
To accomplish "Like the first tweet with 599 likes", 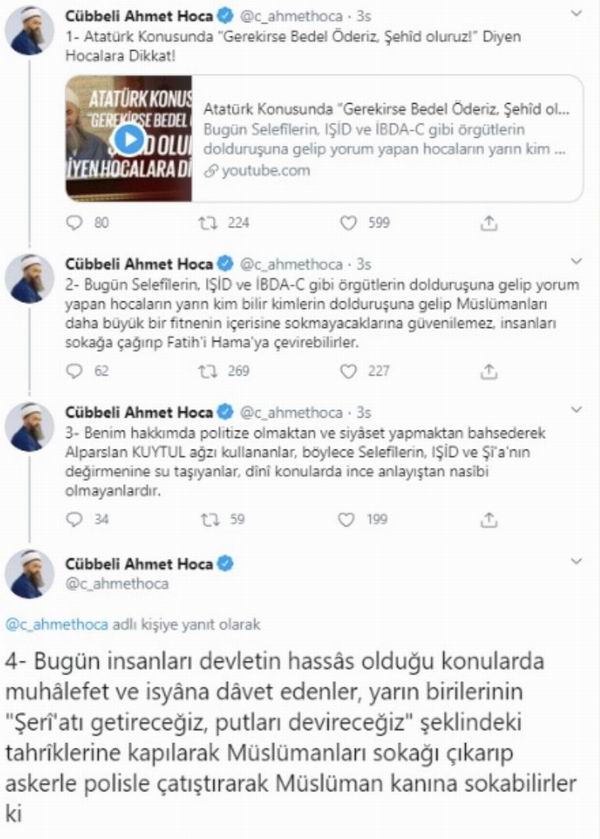I will (x=348, y=223).
